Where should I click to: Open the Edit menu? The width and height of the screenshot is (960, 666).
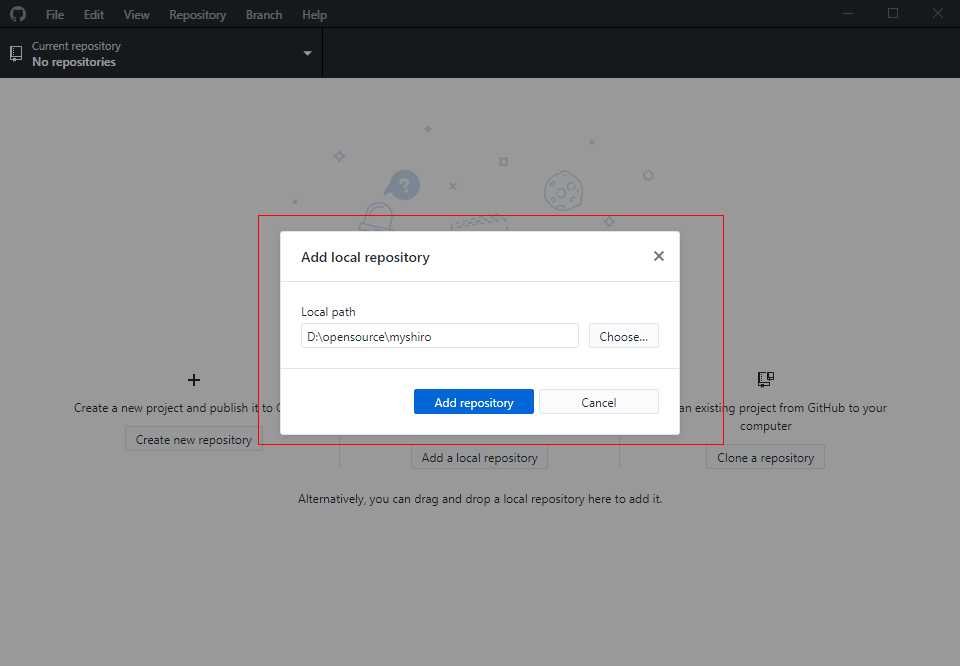coord(94,15)
